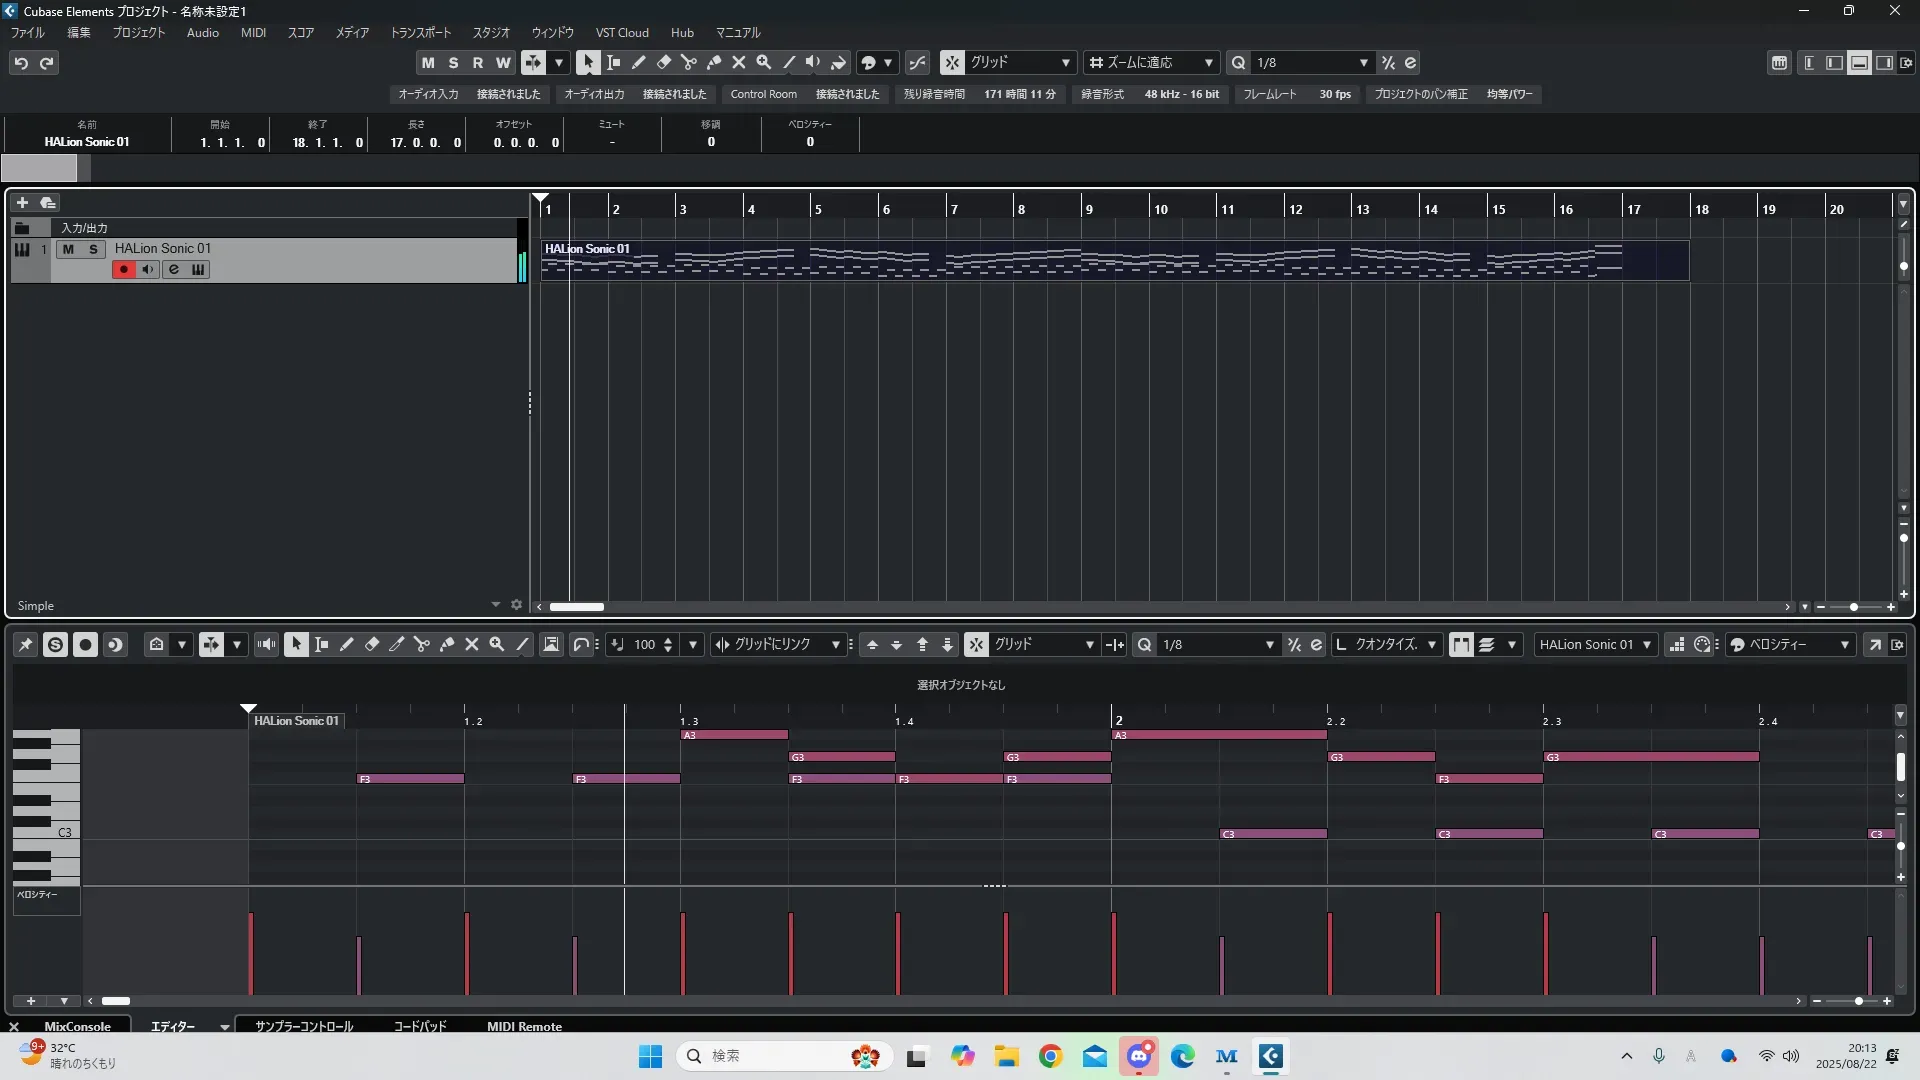Viewport: 1920px width, 1080px height.
Task: Click the Undo arrow icon
Action: pos(21,63)
